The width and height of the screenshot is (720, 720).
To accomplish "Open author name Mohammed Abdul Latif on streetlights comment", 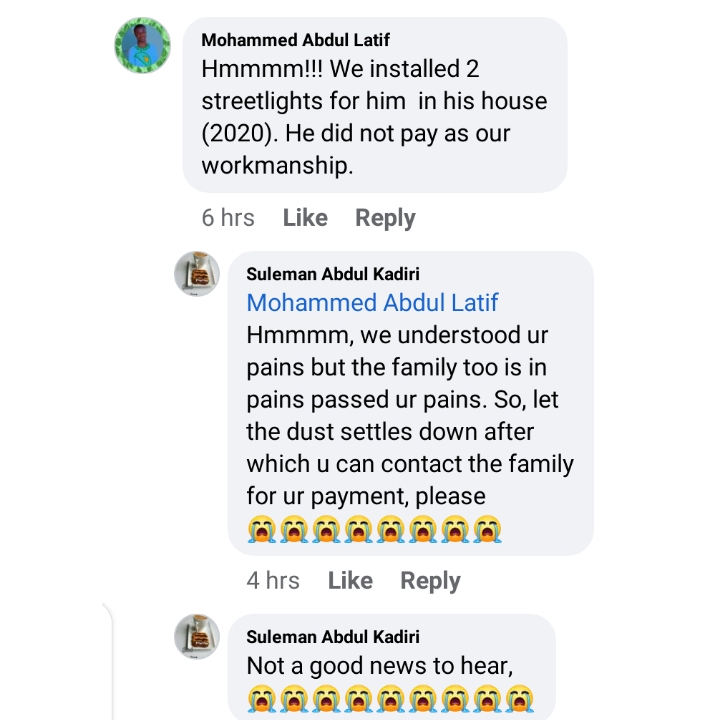I will [295, 40].
